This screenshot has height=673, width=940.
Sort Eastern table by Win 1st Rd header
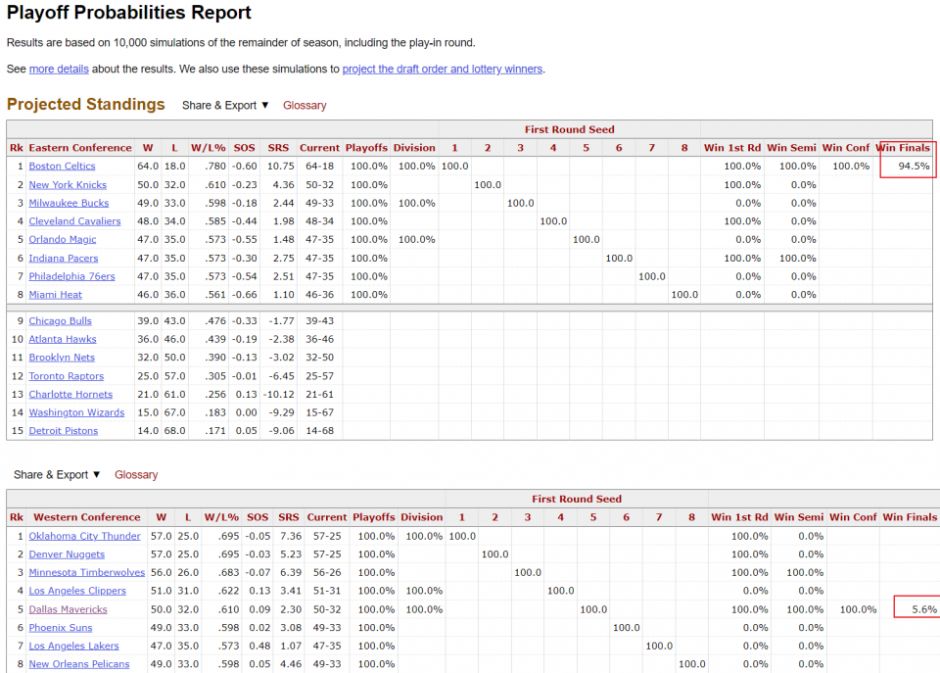point(732,148)
